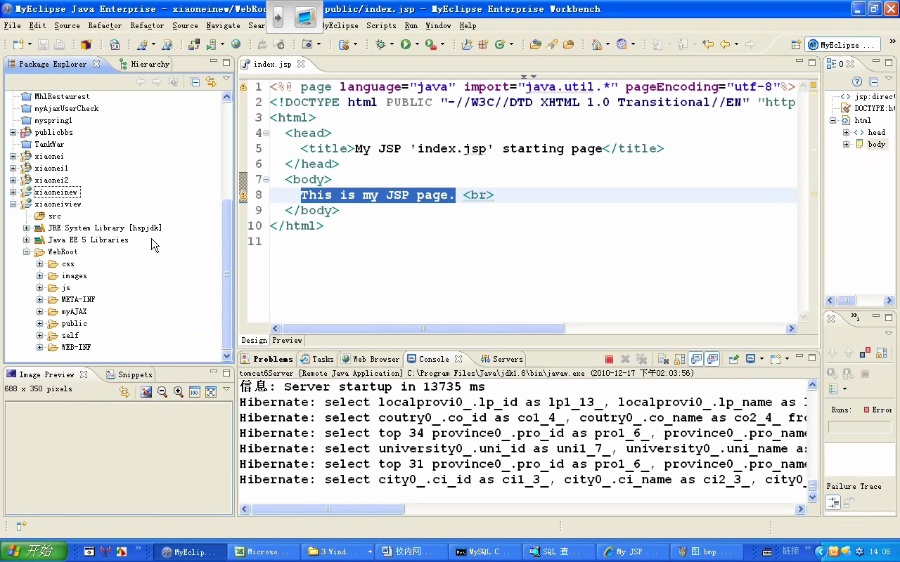Click the Open Console icon
This screenshot has height=562, width=900.
[x=775, y=359]
